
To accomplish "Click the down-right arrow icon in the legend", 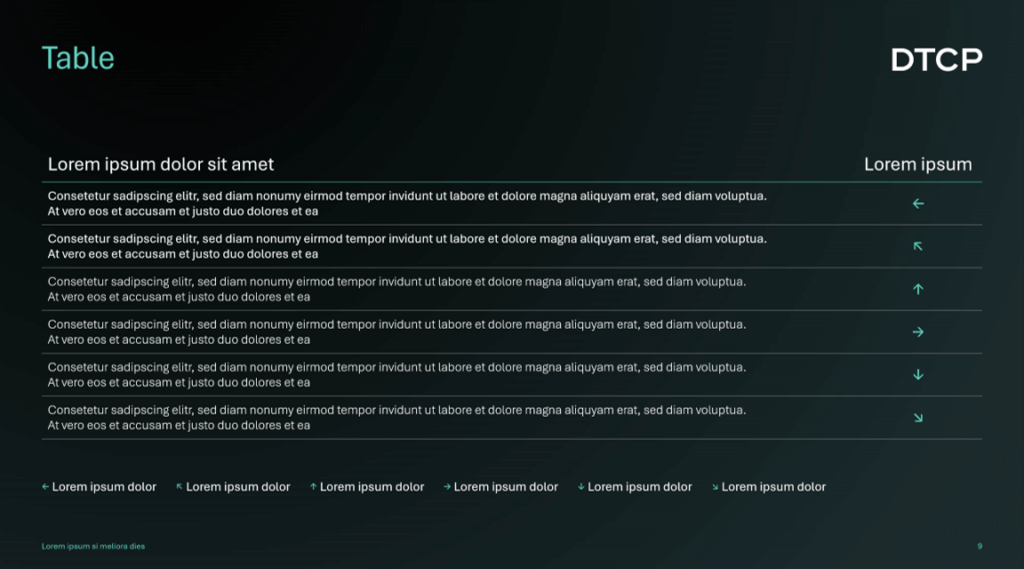I will (715, 487).
